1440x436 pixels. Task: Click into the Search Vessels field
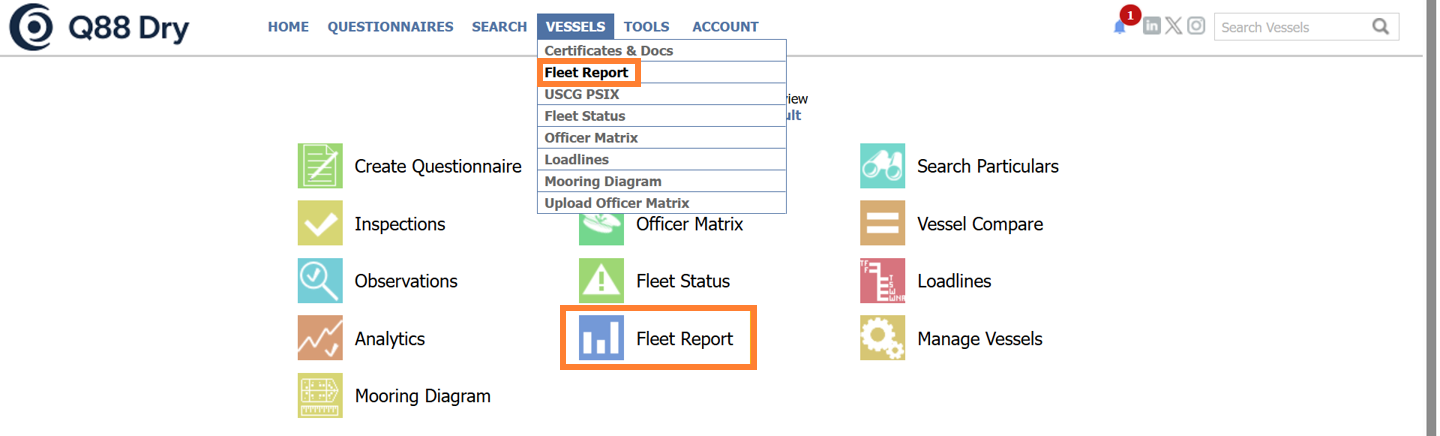pos(1290,27)
